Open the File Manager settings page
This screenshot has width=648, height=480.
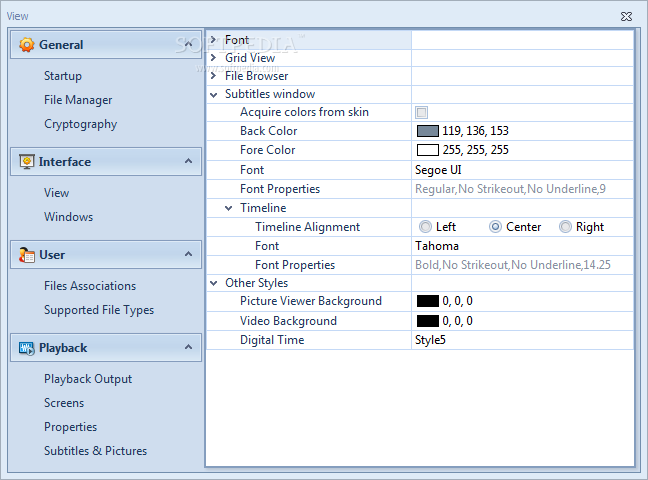(78, 100)
